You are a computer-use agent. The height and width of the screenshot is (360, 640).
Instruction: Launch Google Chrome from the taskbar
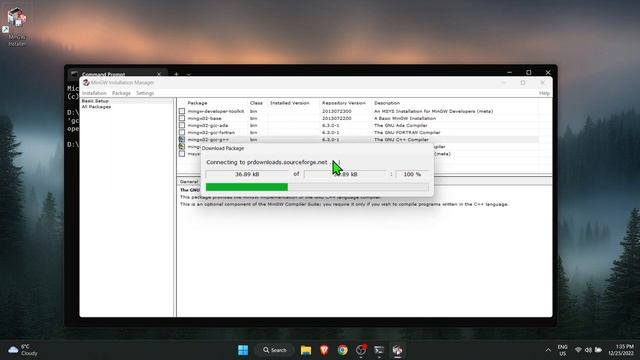pyautogui.click(x=342, y=350)
